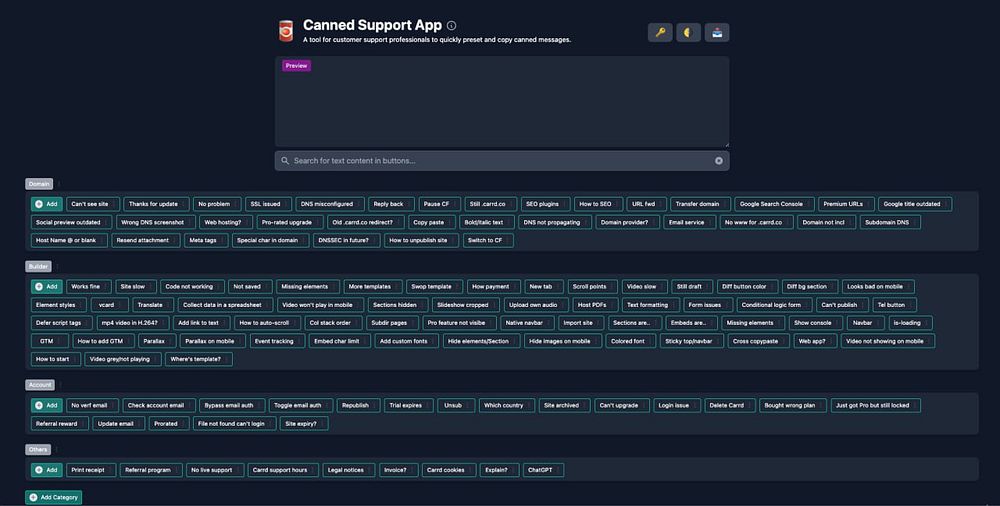The height and width of the screenshot is (506, 1000).
Task: Select the Account category label
Action: pos(40,385)
